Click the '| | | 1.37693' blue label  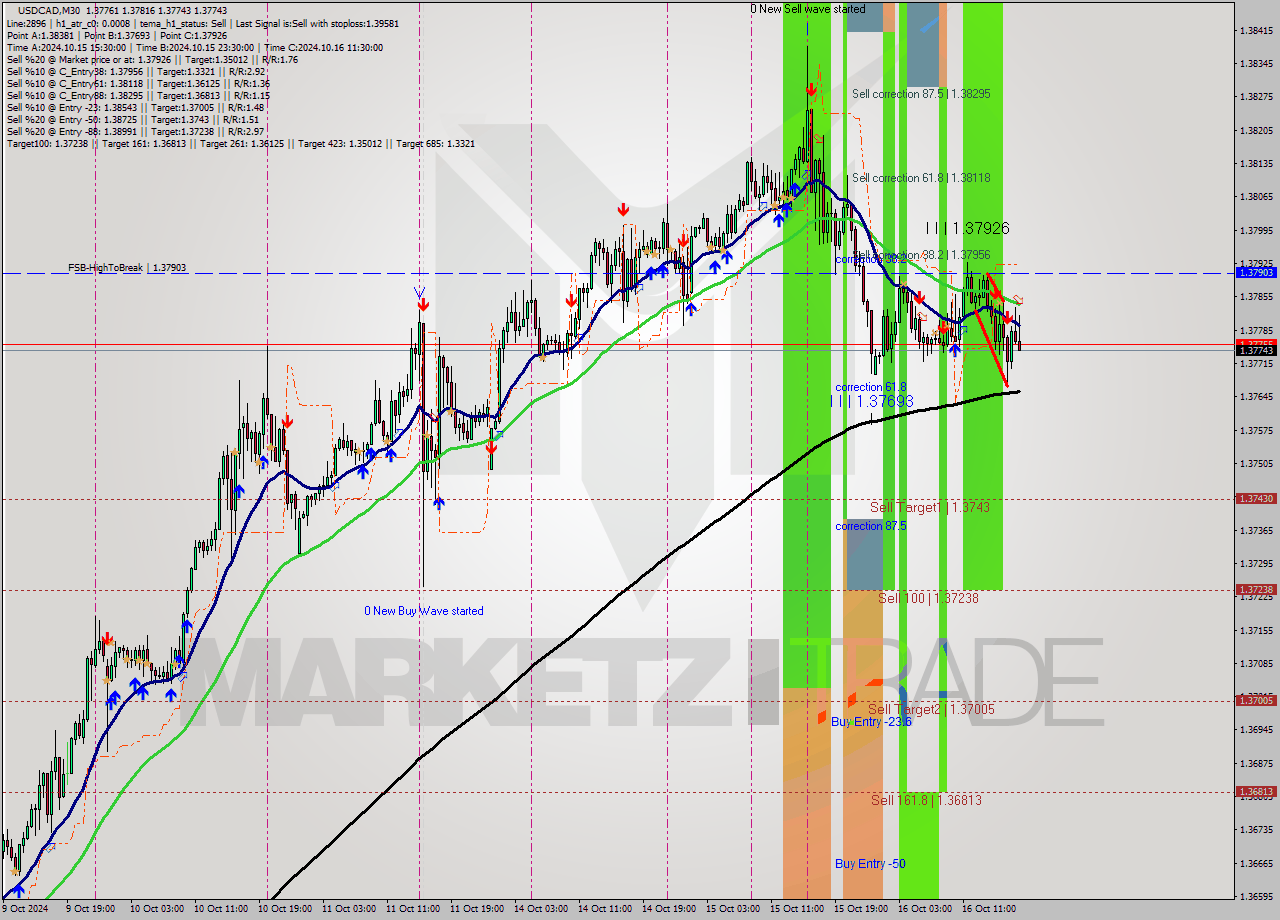pos(872,401)
